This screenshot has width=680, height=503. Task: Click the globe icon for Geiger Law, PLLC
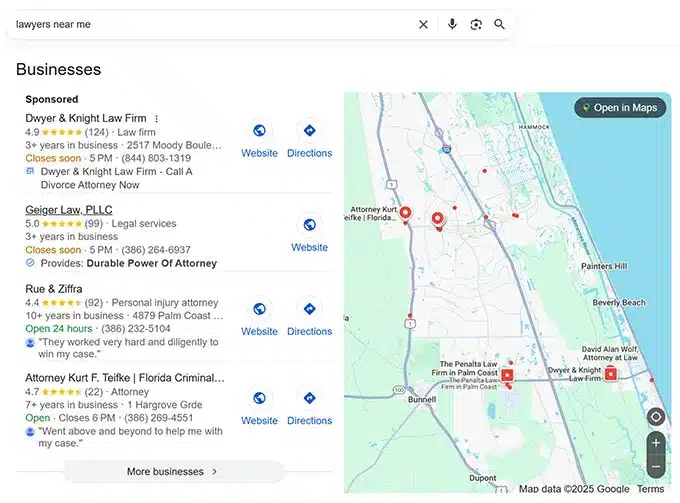point(310,225)
